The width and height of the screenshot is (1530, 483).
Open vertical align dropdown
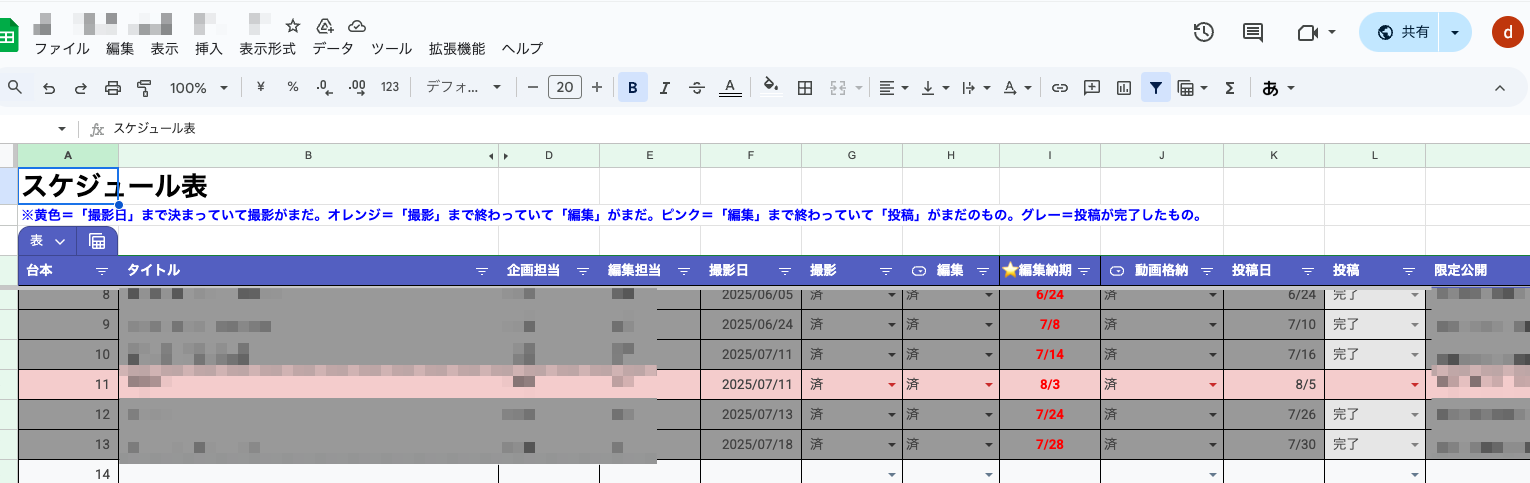(934, 88)
